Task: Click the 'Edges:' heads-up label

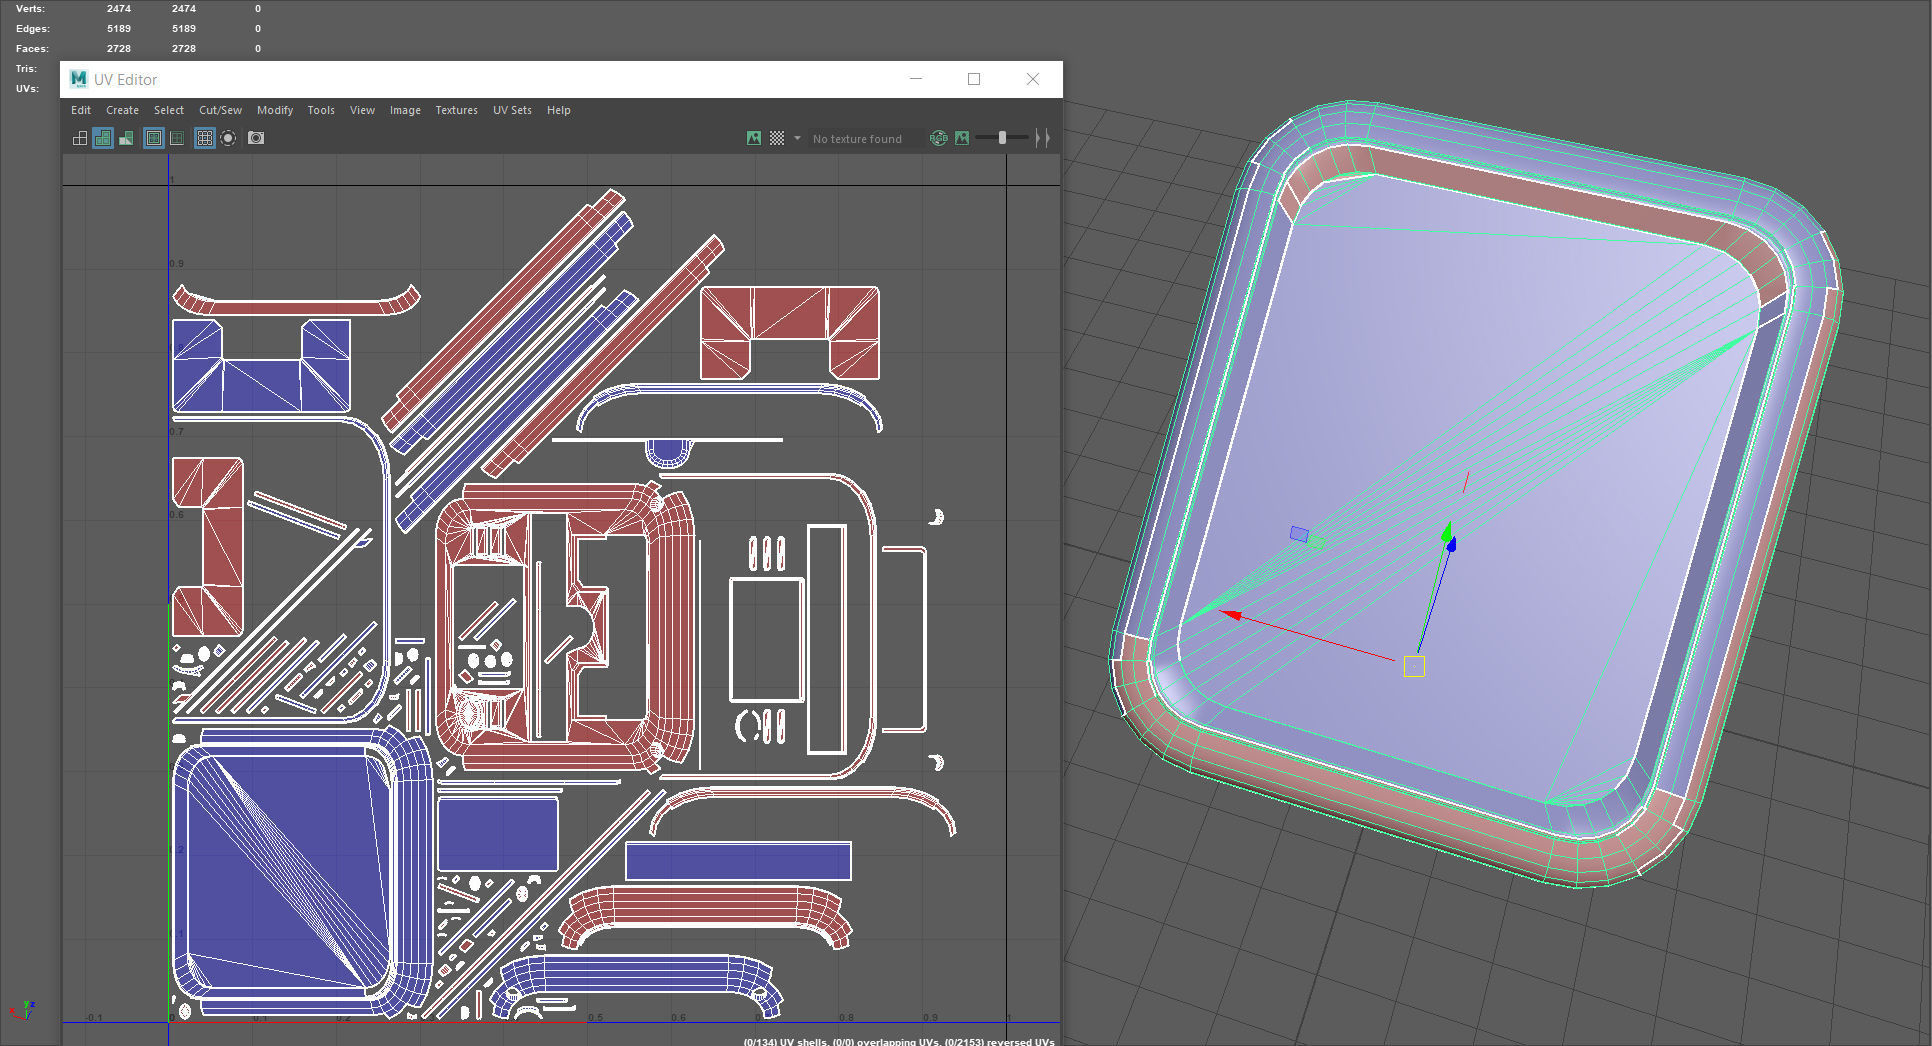Action: coord(32,29)
